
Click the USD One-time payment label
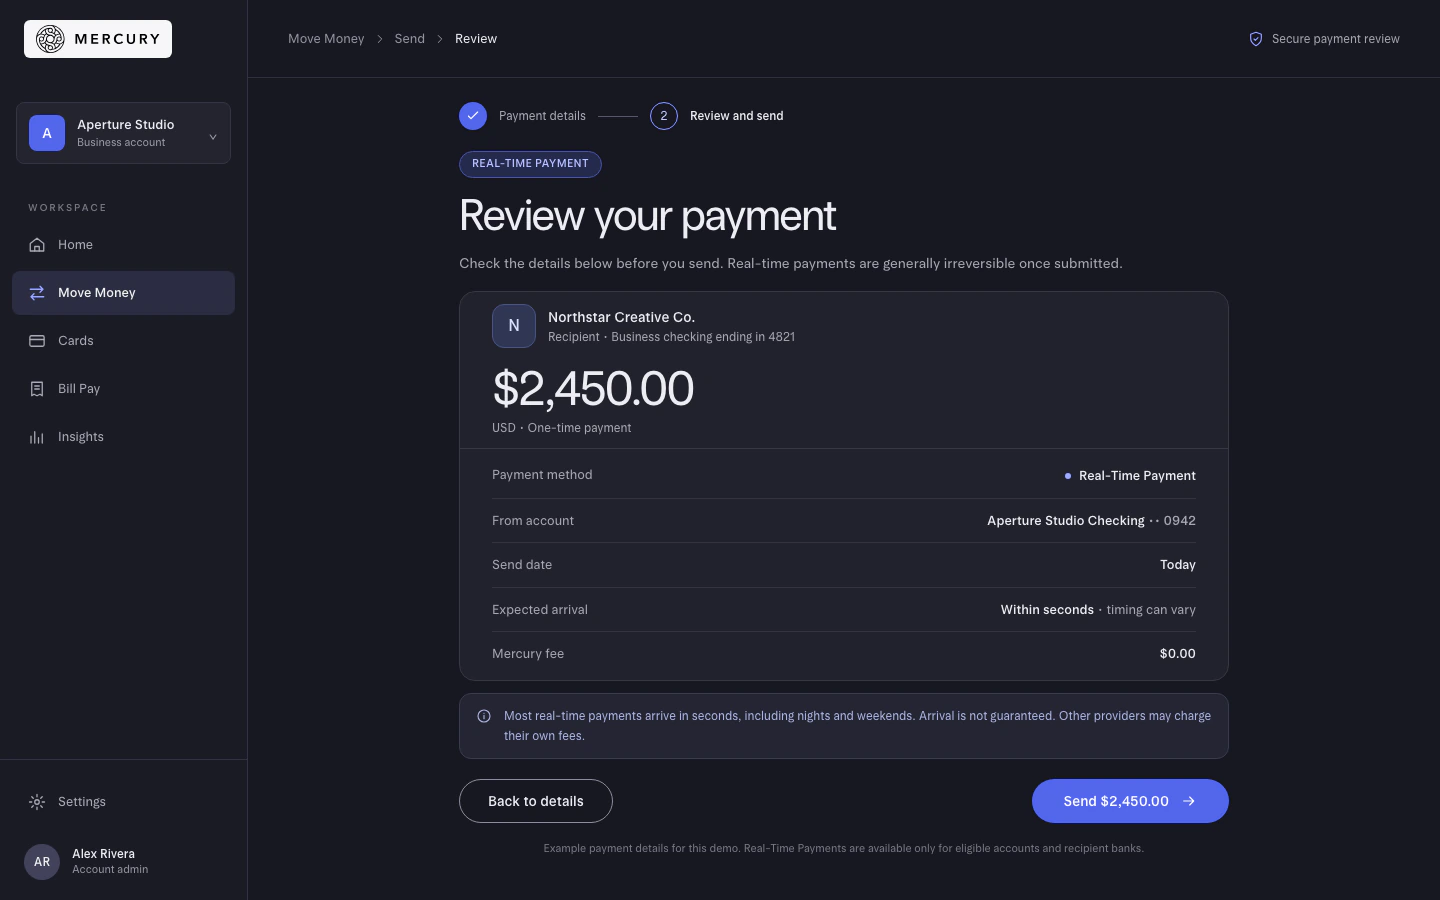coord(562,428)
